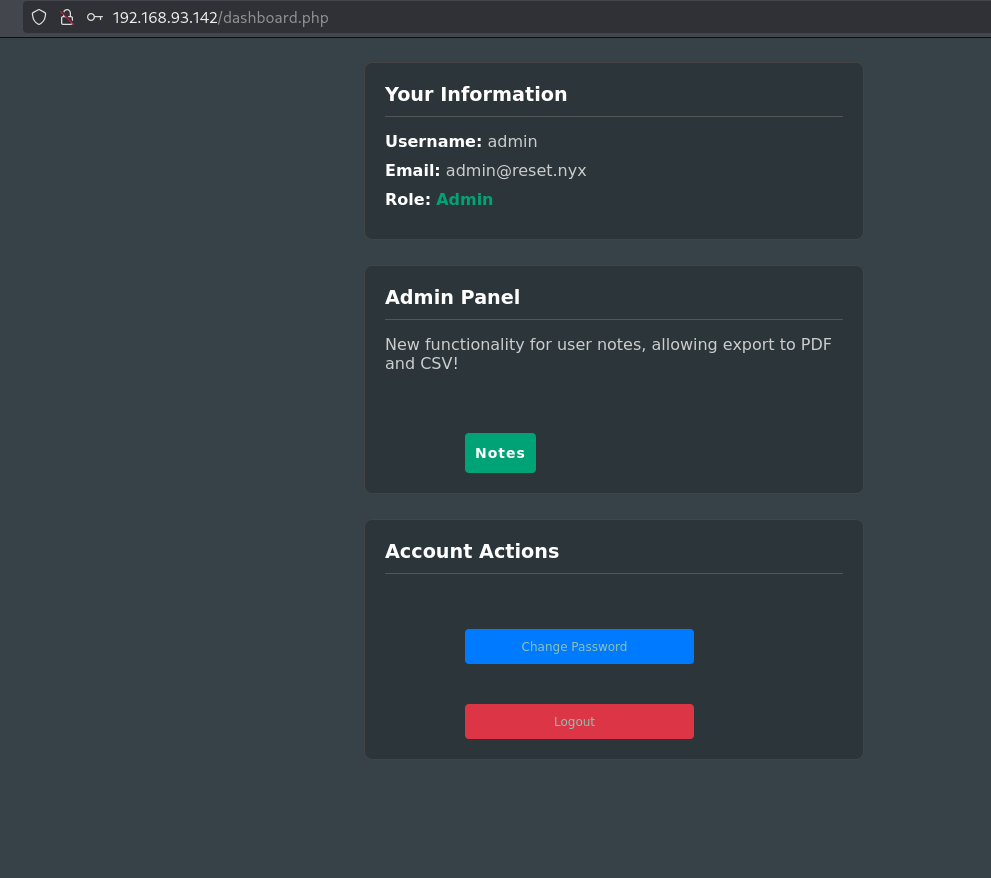Click the Account Actions heading
This screenshot has width=991, height=878.
point(472,551)
